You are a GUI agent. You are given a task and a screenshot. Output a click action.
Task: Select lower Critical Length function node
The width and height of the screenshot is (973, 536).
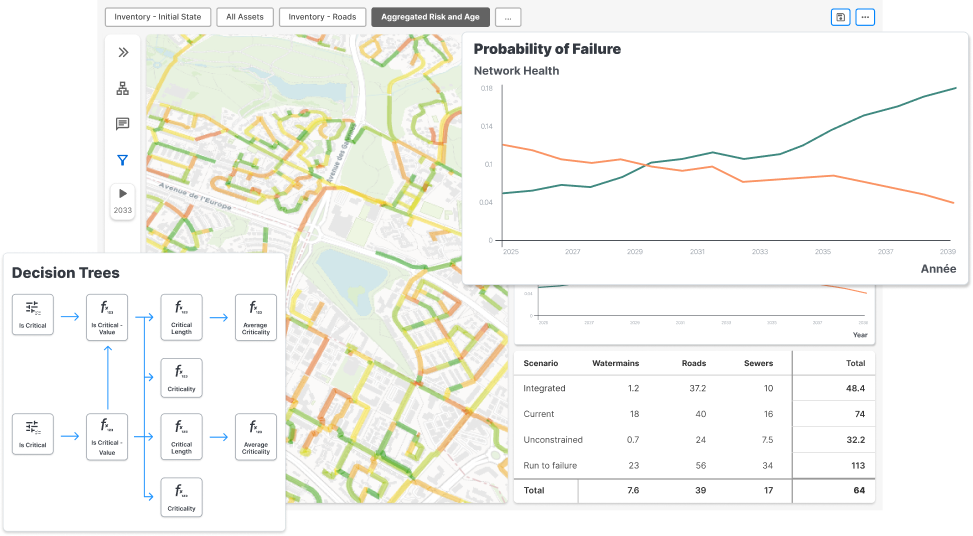[181, 437]
